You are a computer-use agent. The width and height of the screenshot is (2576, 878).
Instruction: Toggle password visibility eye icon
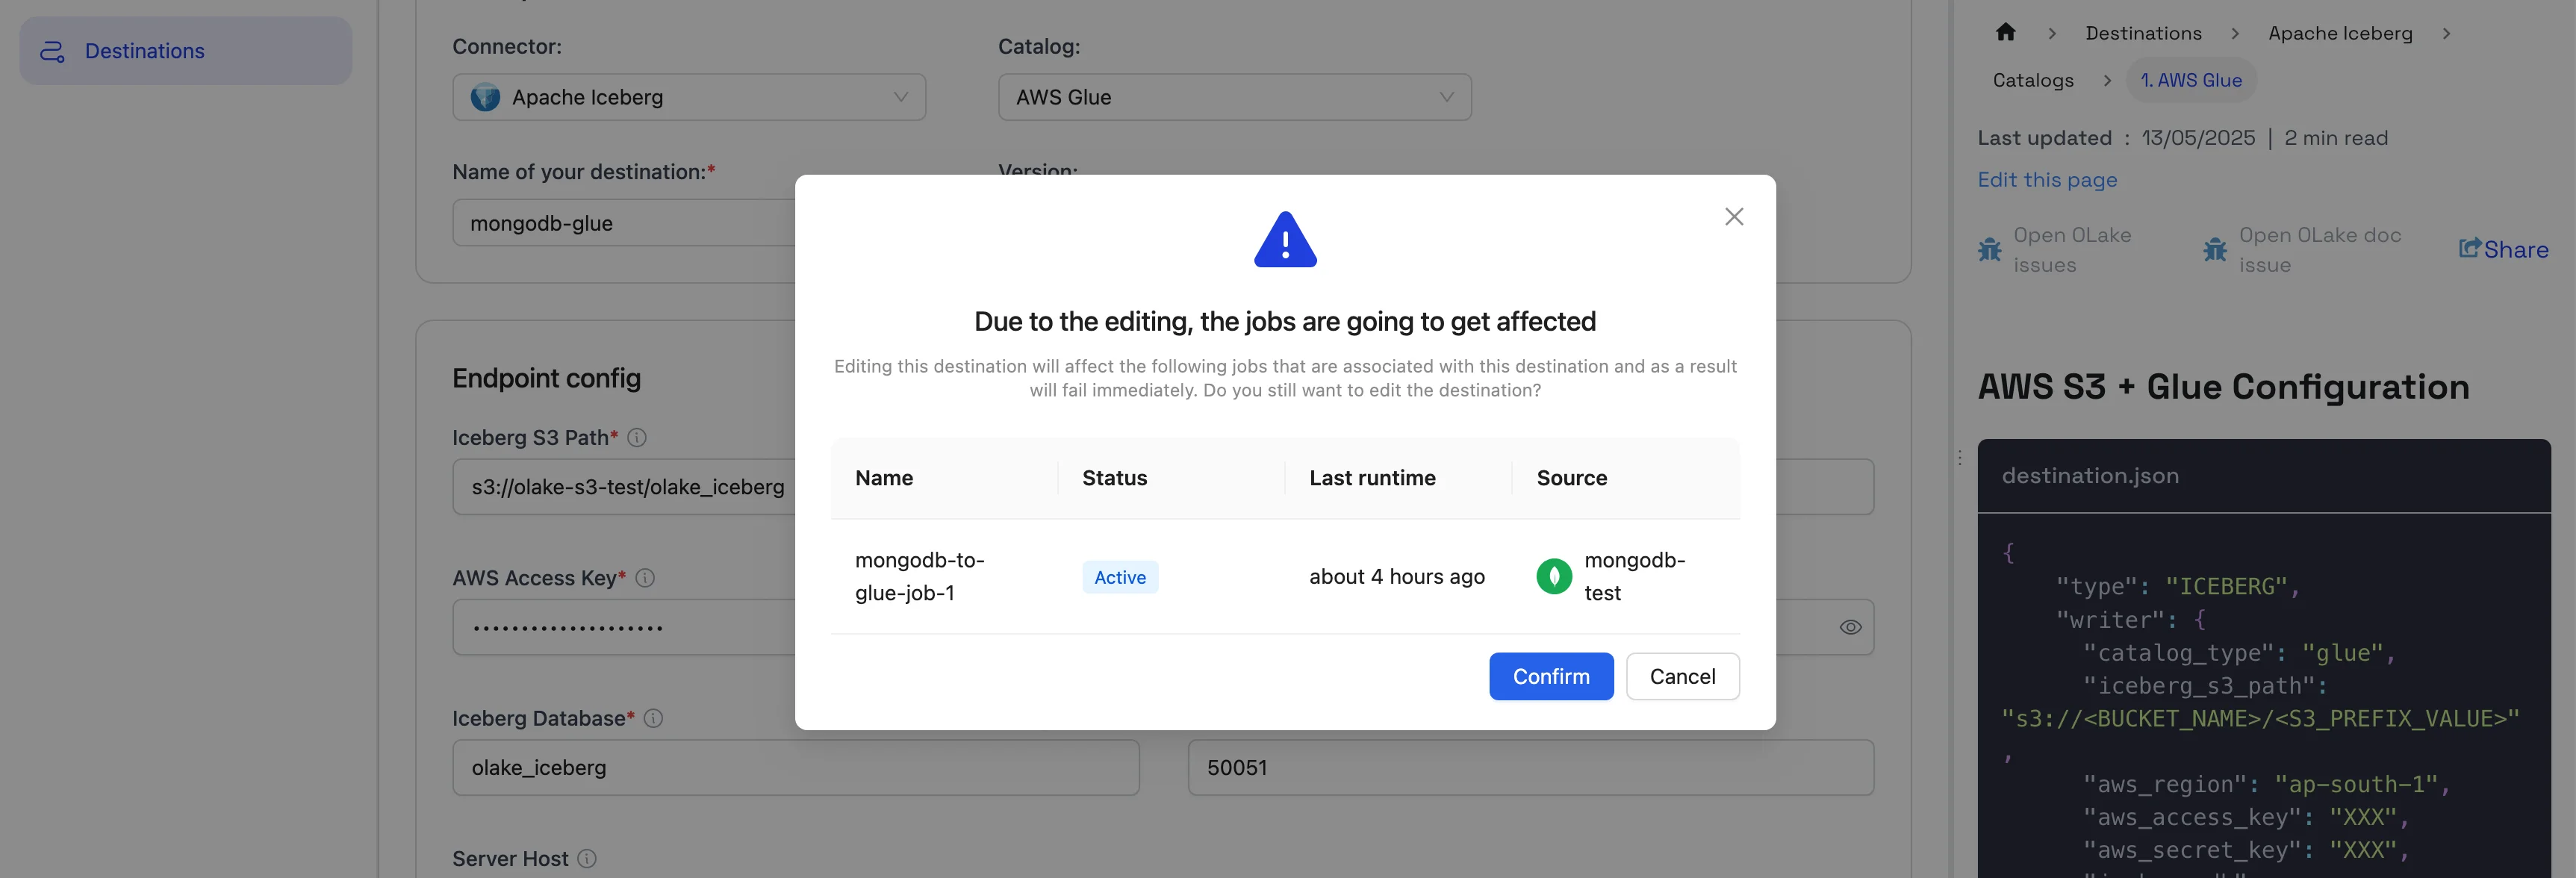click(x=1850, y=627)
